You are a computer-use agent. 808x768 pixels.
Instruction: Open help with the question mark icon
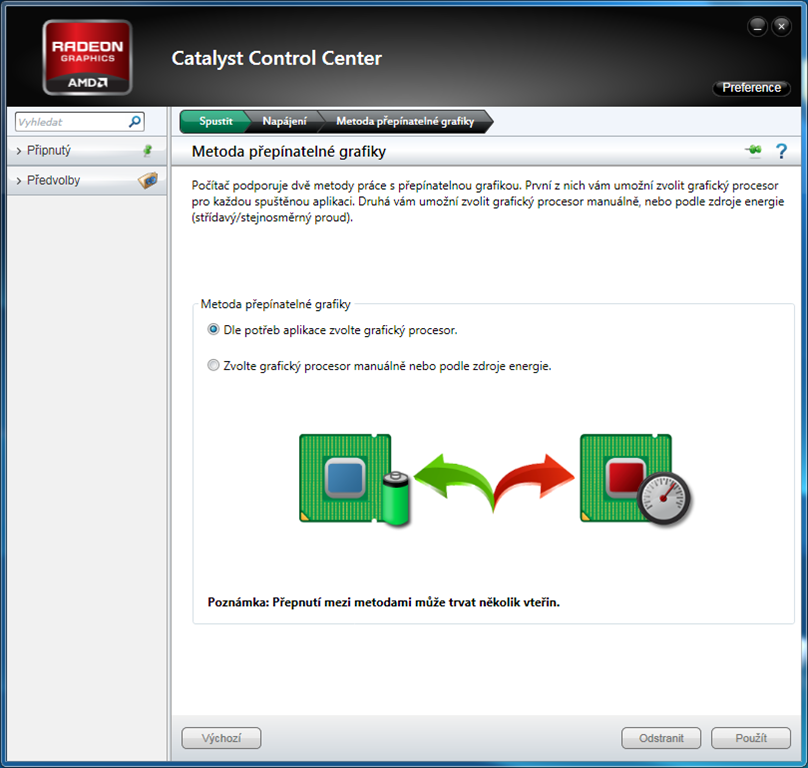point(781,151)
